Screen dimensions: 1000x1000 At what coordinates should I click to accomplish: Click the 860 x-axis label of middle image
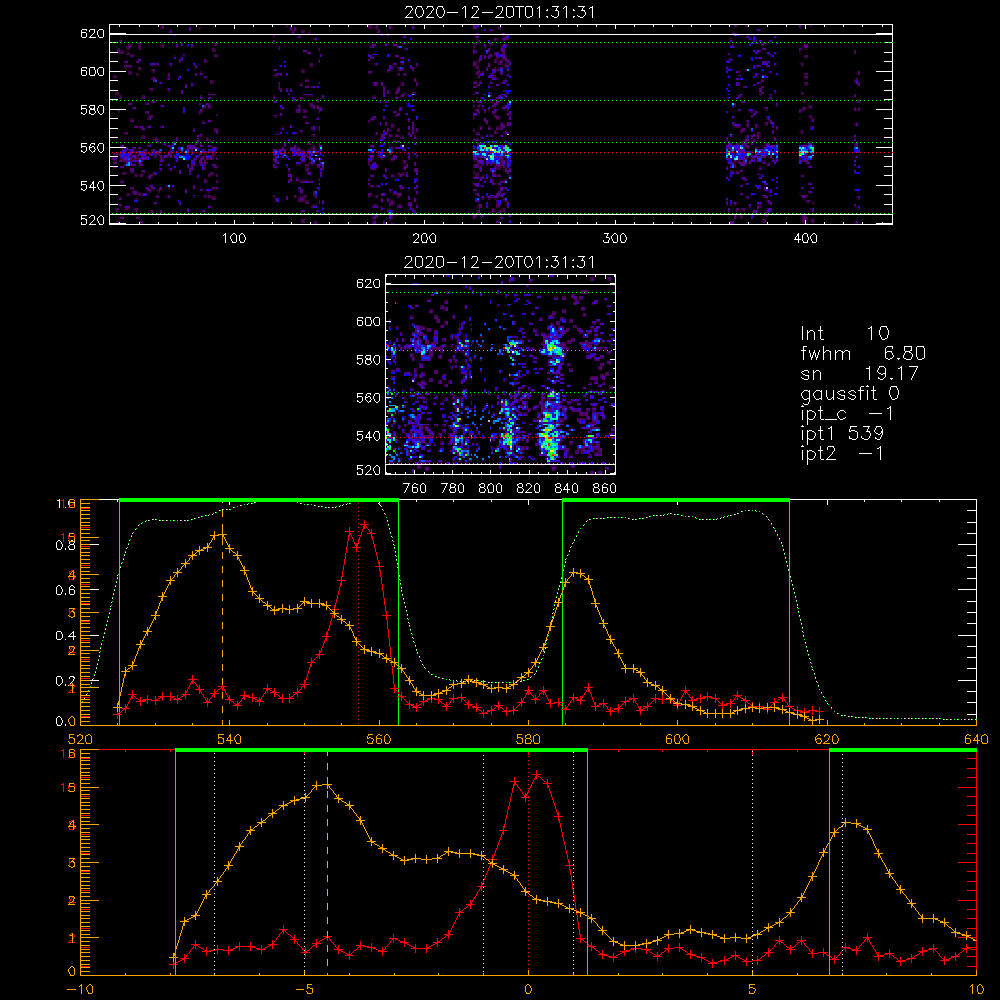605,489
